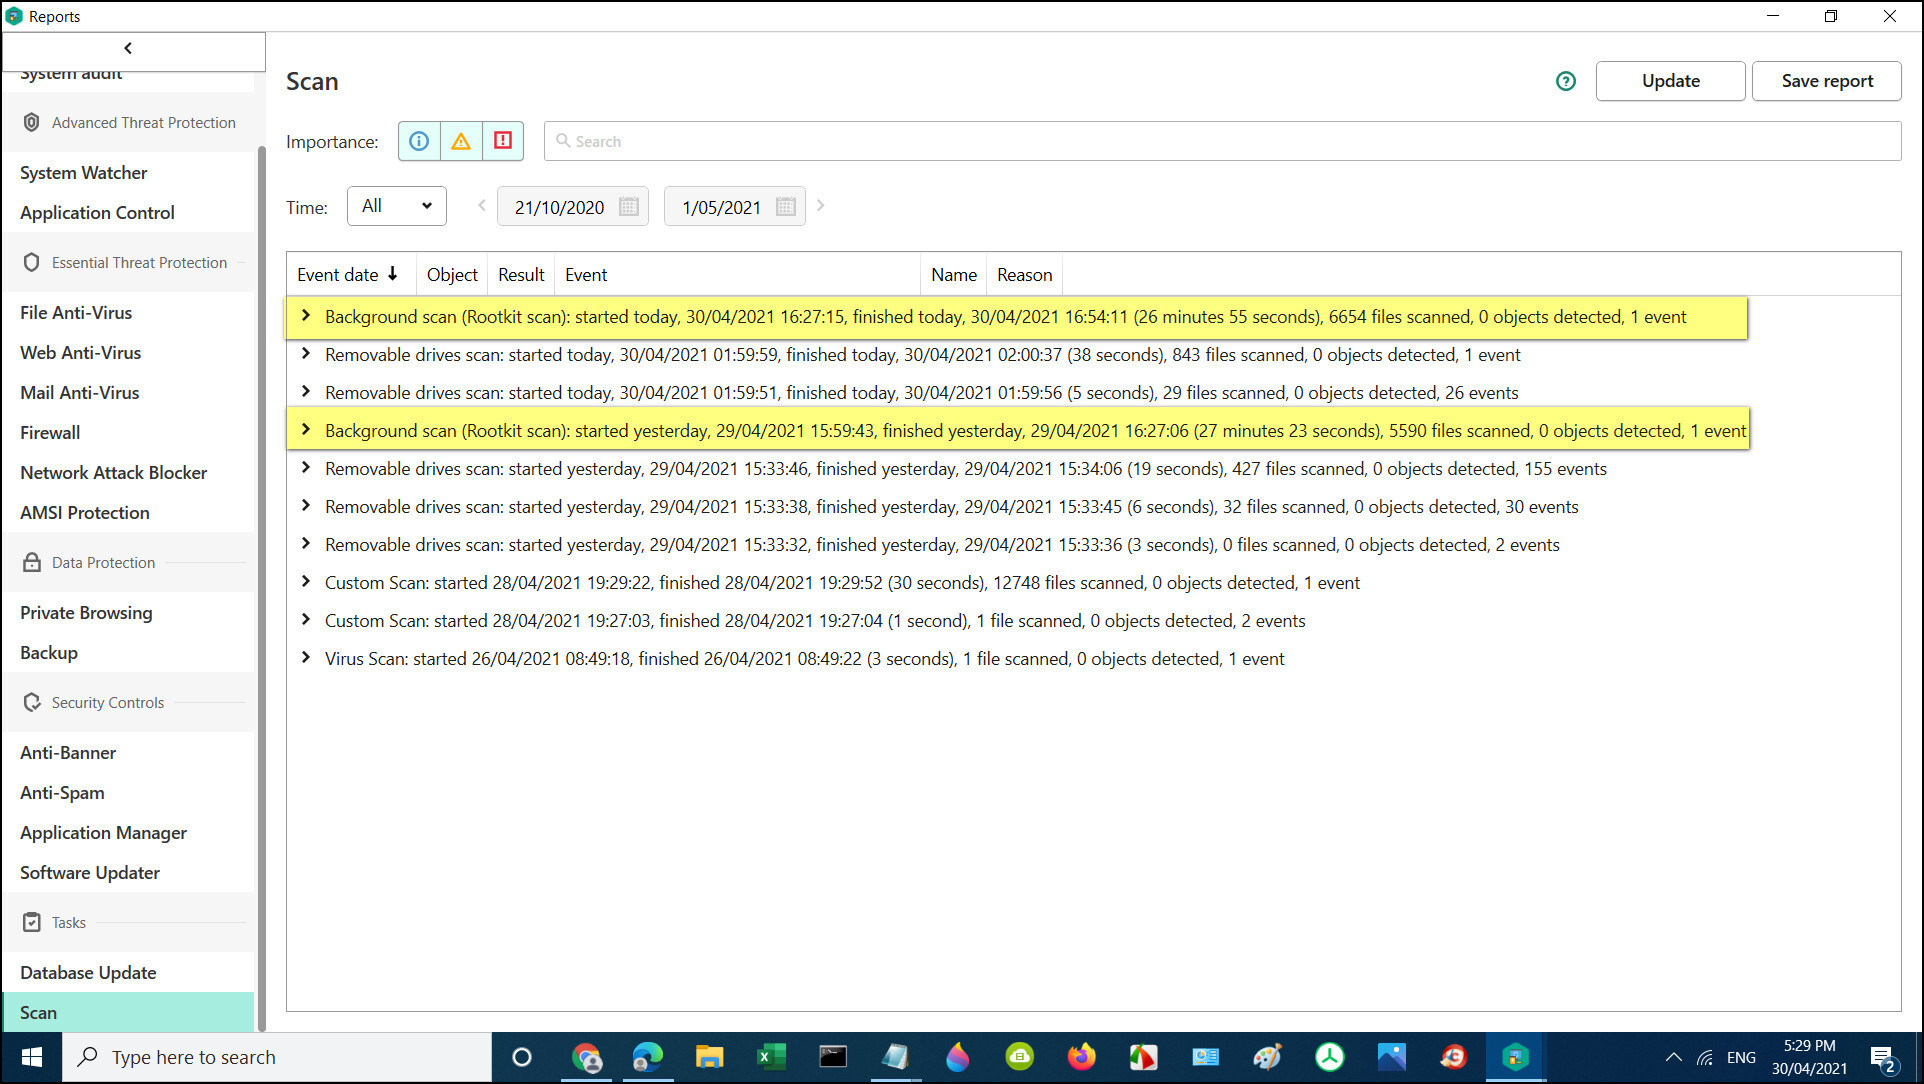Click previous time period arrow
The width and height of the screenshot is (1924, 1084).
click(x=482, y=206)
